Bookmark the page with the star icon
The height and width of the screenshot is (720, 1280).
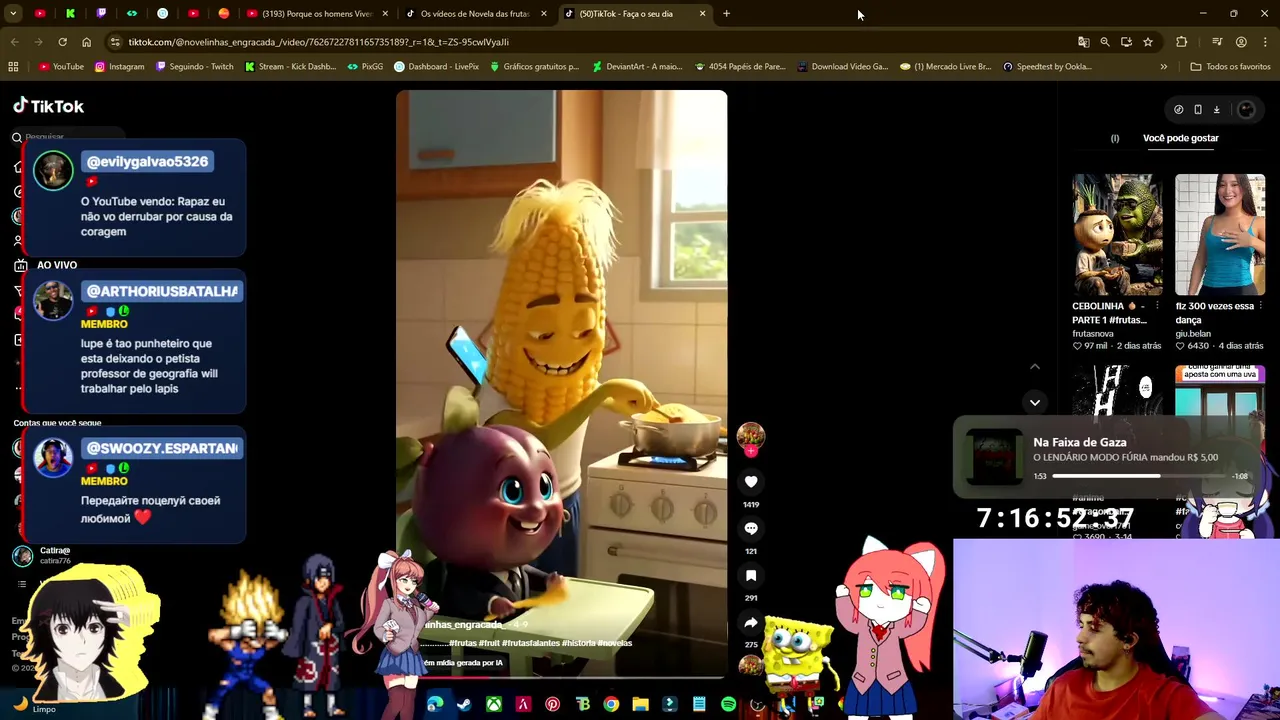click(1148, 42)
